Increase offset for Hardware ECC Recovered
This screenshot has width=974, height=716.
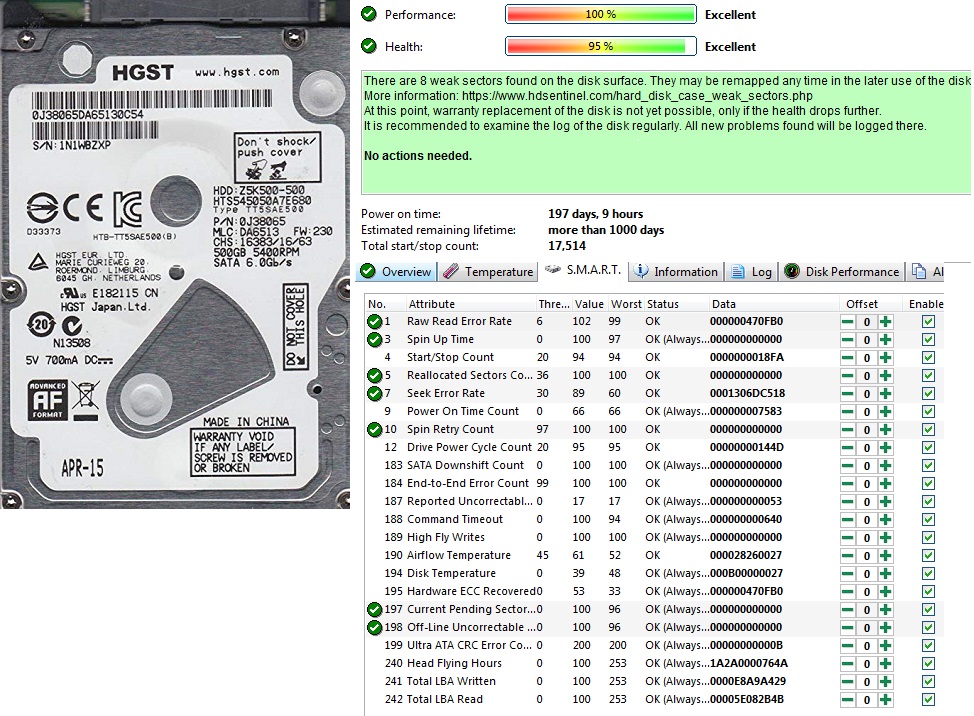pyautogui.click(x=885, y=592)
